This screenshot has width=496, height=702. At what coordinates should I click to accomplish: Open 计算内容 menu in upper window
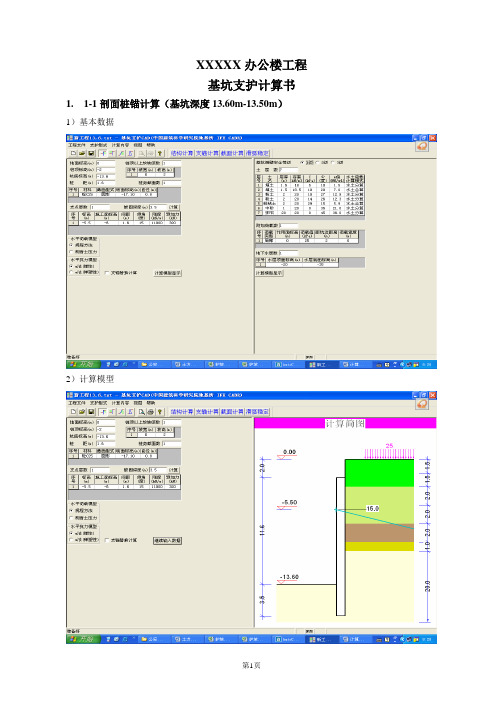pos(120,145)
